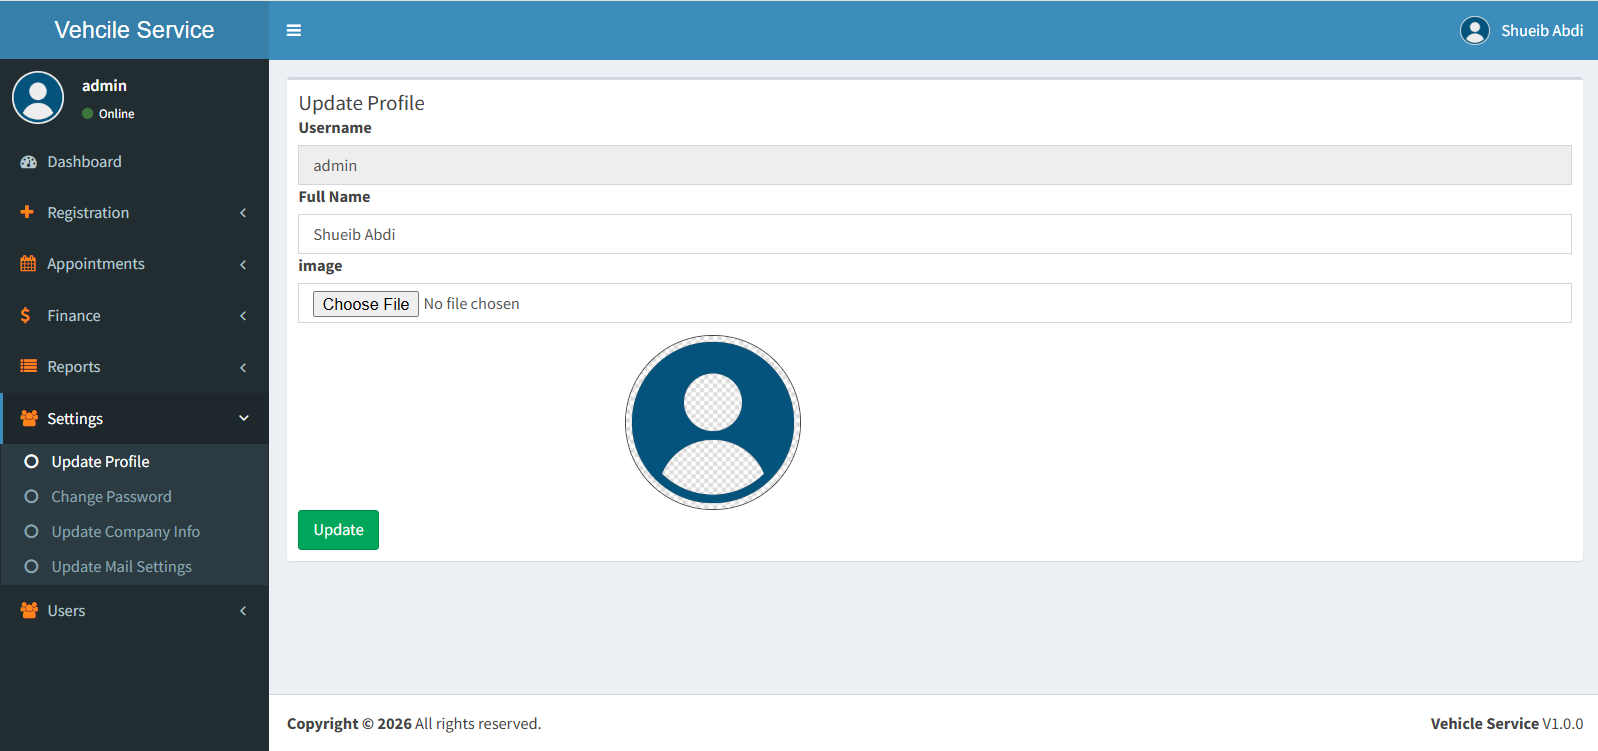1598x751 pixels.
Task: Click circle icon beside Change Password
Action: (x=31, y=496)
